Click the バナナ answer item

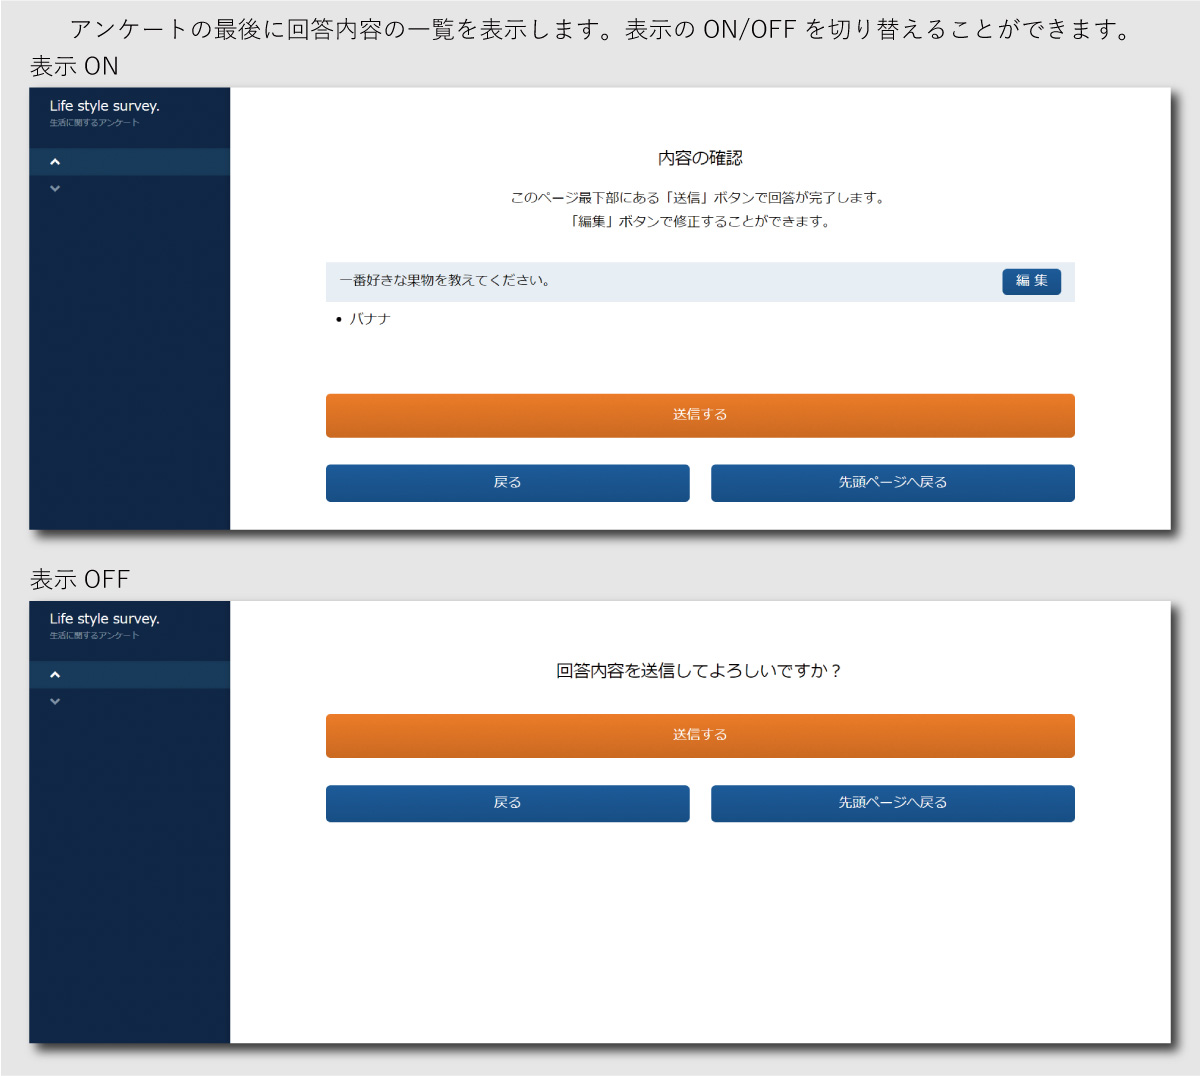tap(369, 319)
